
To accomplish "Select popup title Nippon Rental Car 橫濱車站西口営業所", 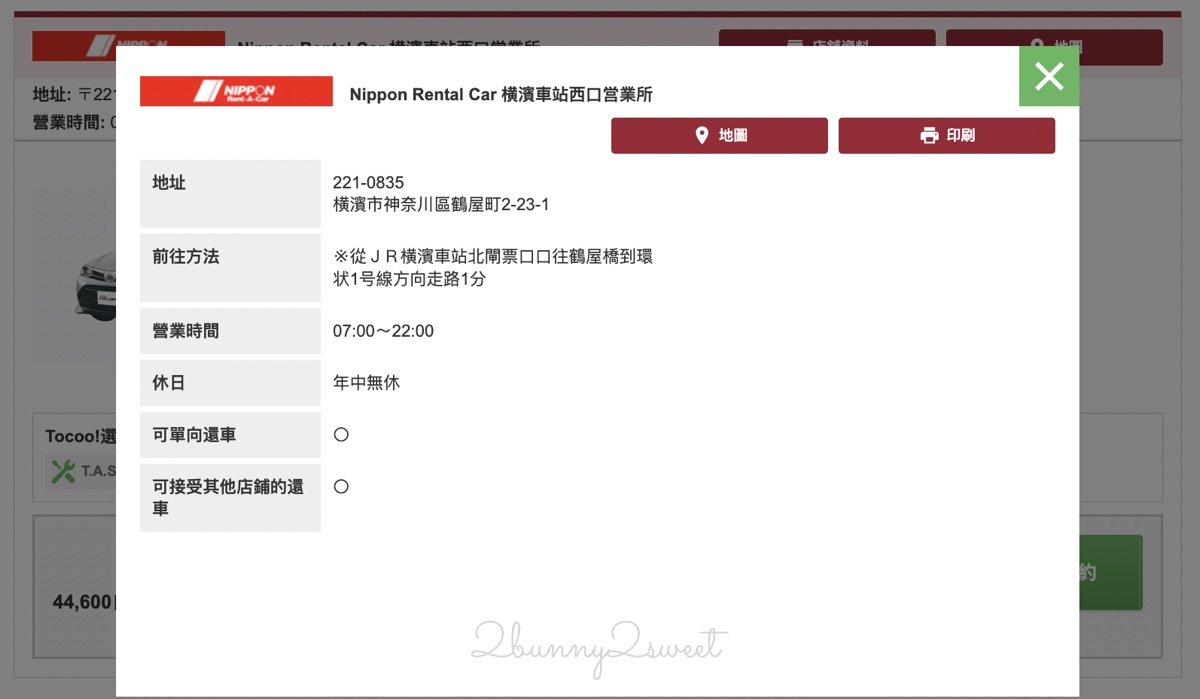I will pos(501,95).
